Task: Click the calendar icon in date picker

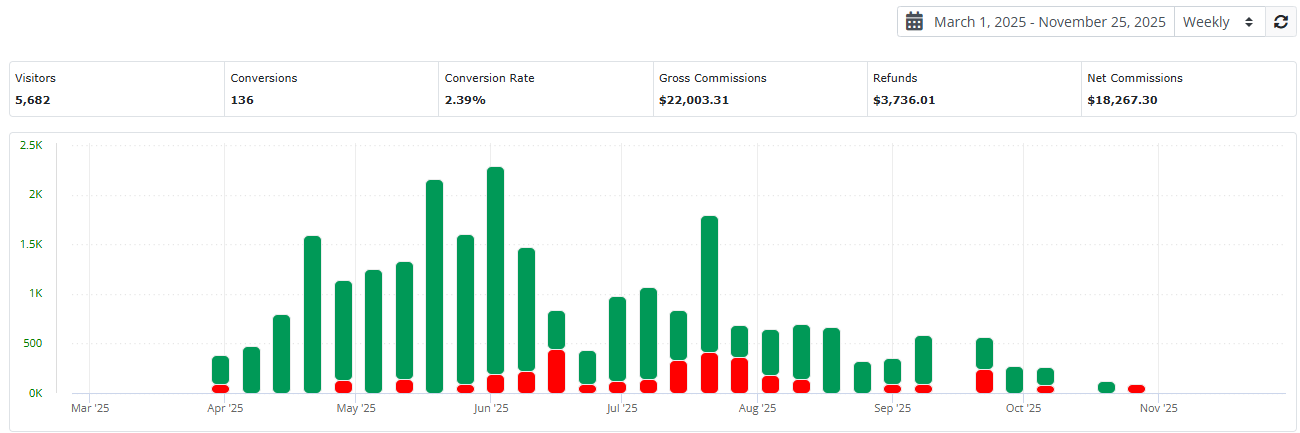Action: pyautogui.click(x=914, y=22)
